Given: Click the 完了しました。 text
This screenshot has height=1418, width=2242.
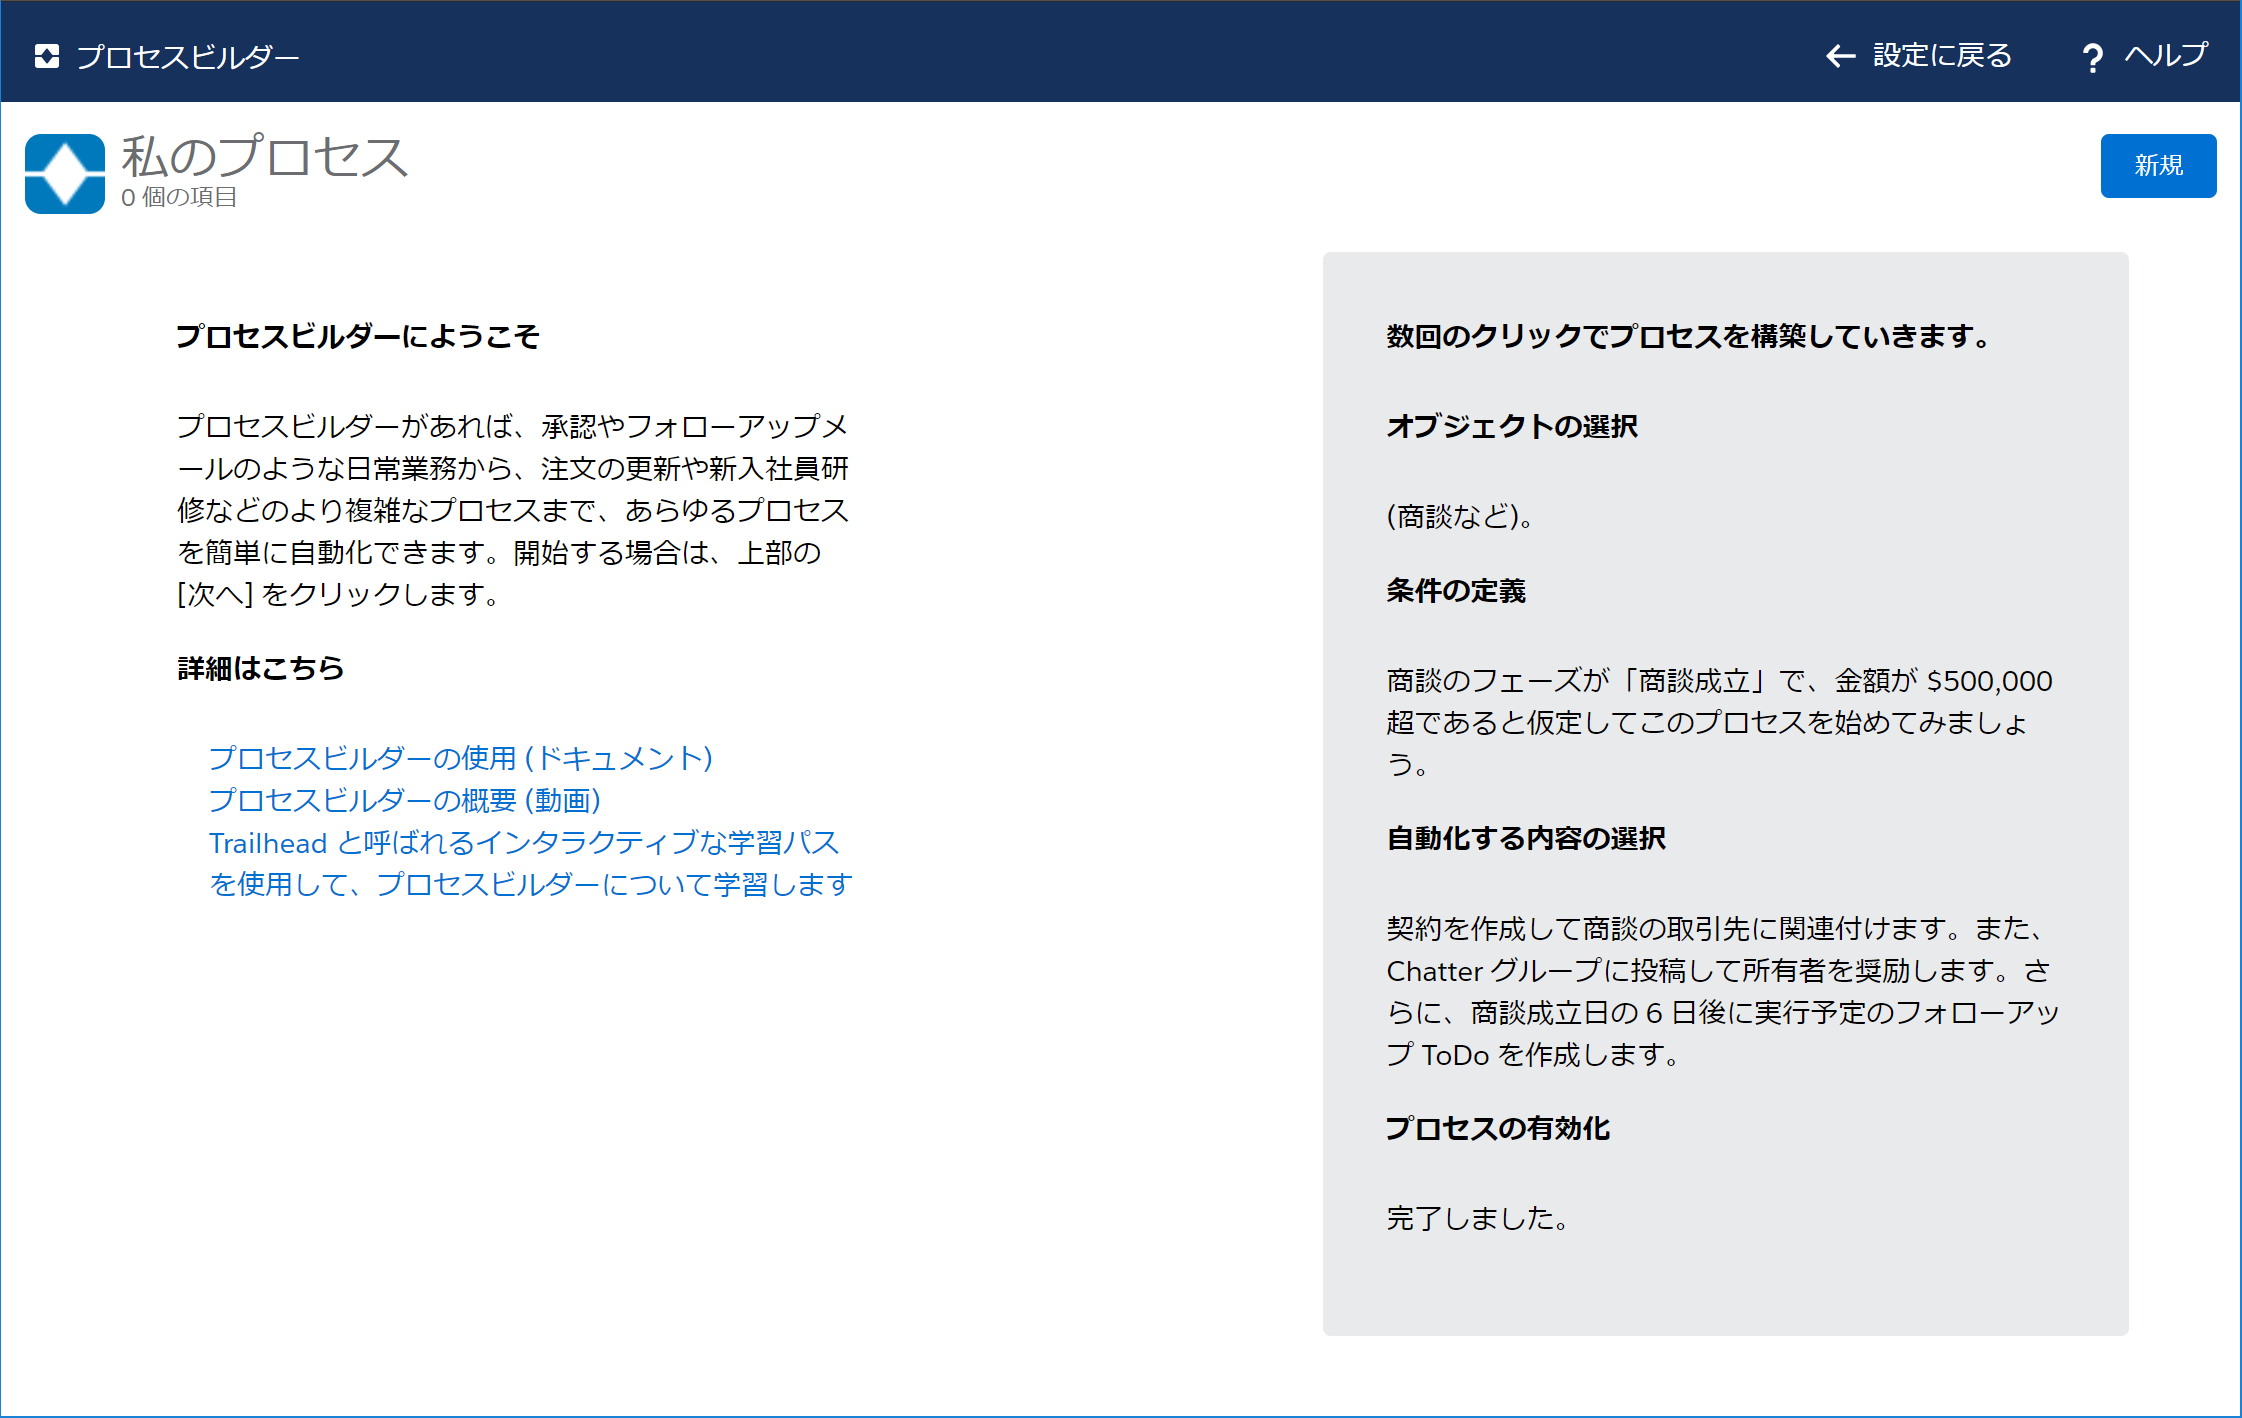Looking at the screenshot, I should pyautogui.click(x=1479, y=1218).
